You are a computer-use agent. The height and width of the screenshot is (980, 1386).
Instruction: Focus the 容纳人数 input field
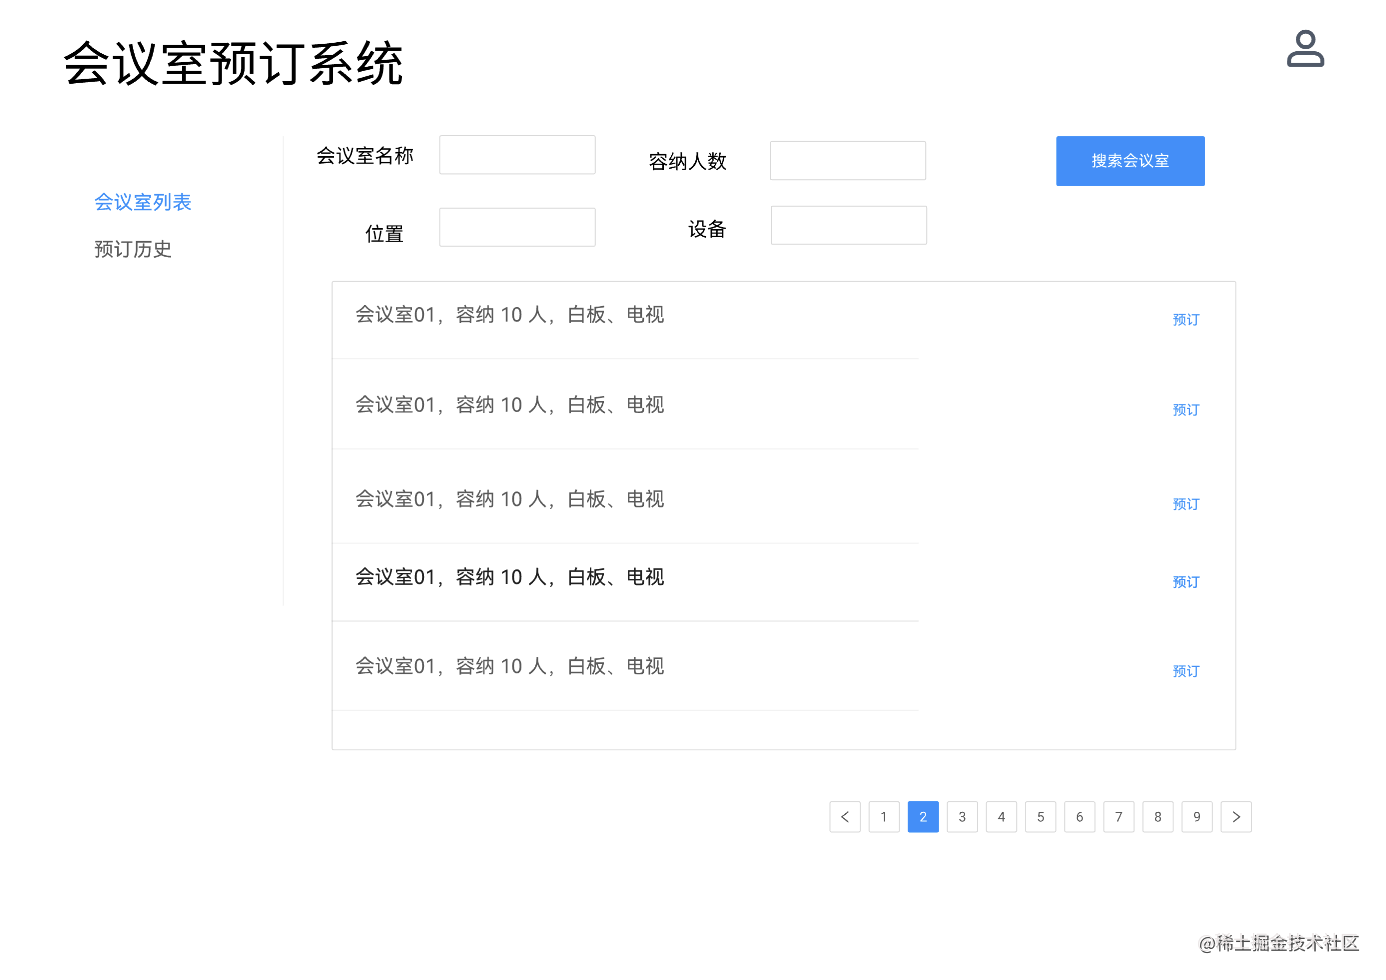[847, 161]
